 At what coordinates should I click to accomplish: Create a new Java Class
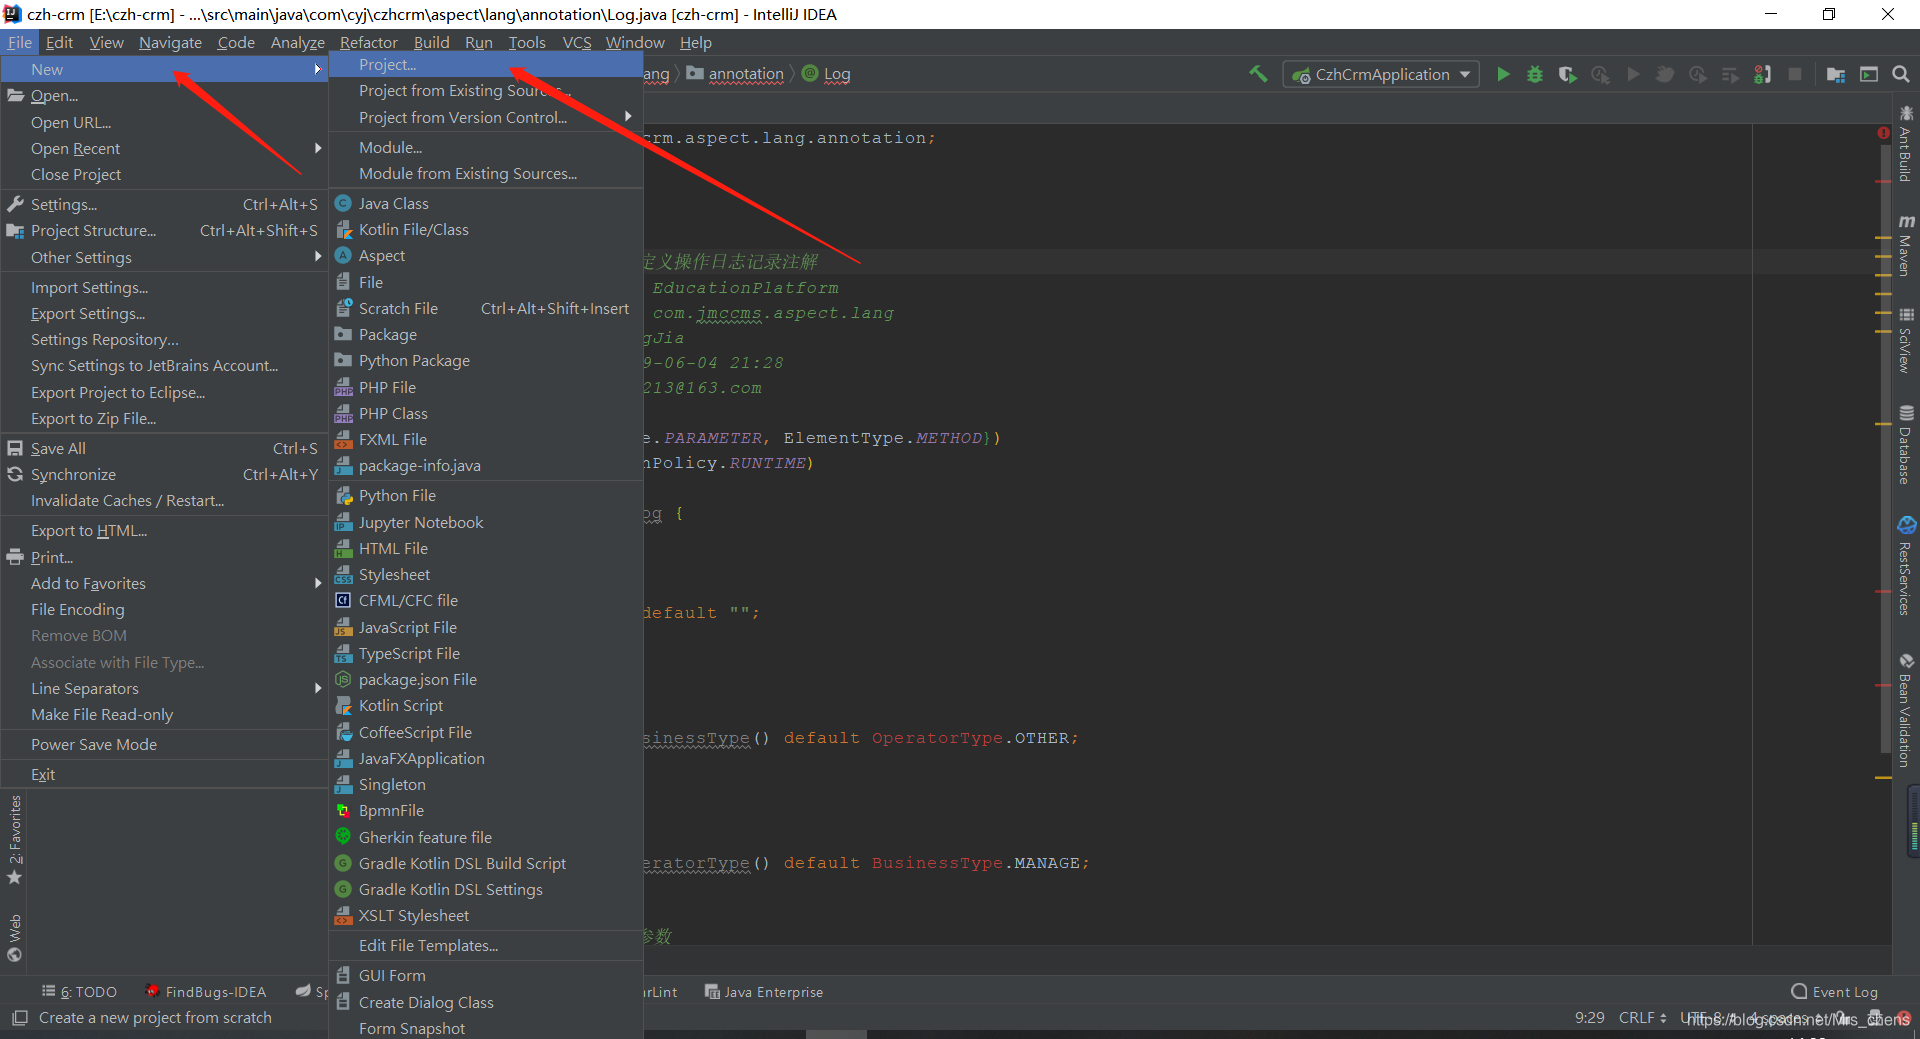tap(486, 203)
